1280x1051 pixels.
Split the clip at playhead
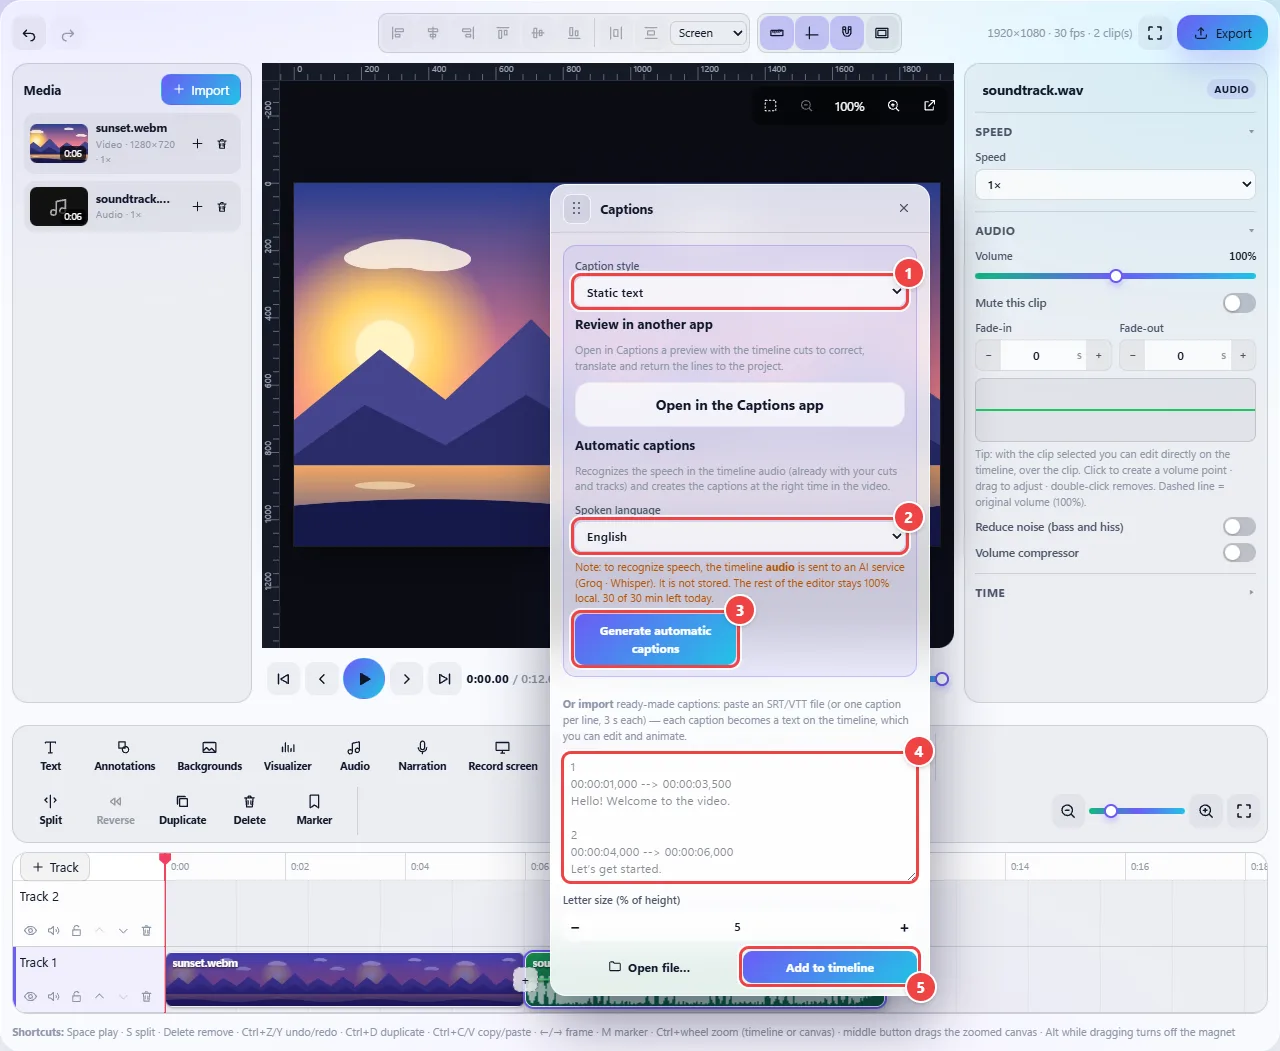click(x=51, y=810)
